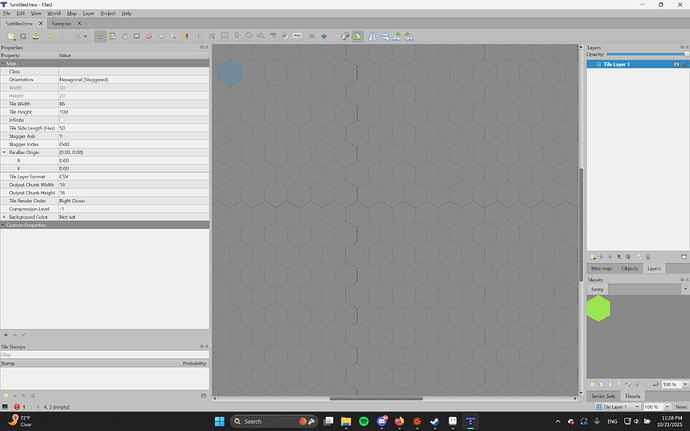This screenshot has height=431, width=690.
Task: Open the Layer menu
Action: 88,13
